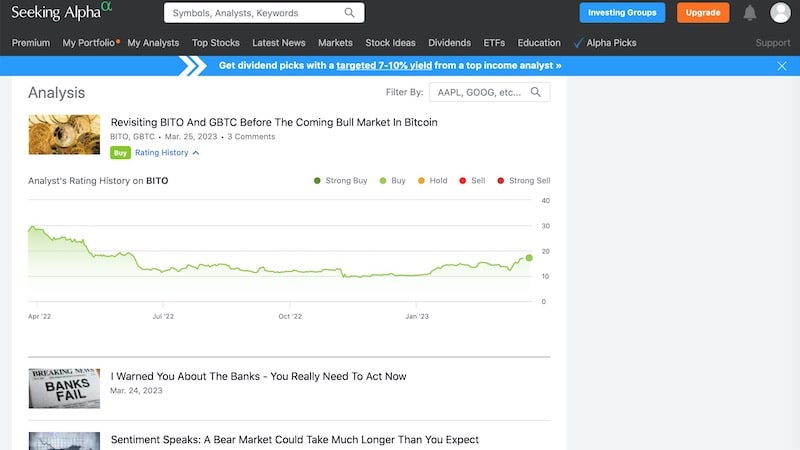
Task: Click the green Buy rating badge
Action: [x=120, y=153]
